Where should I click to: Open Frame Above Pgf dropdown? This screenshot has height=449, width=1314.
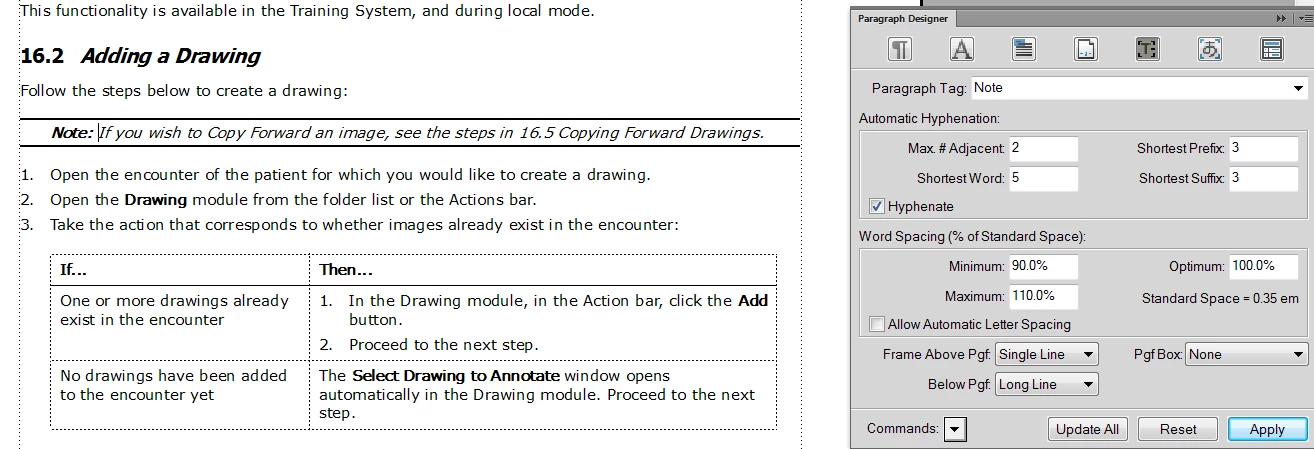[x=1047, y=355]
